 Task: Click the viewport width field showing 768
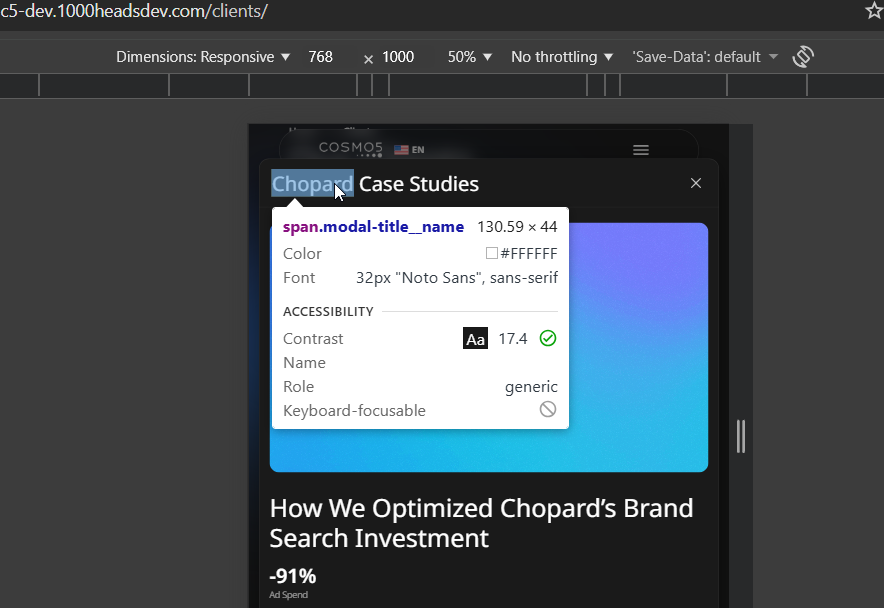point(320,57)
